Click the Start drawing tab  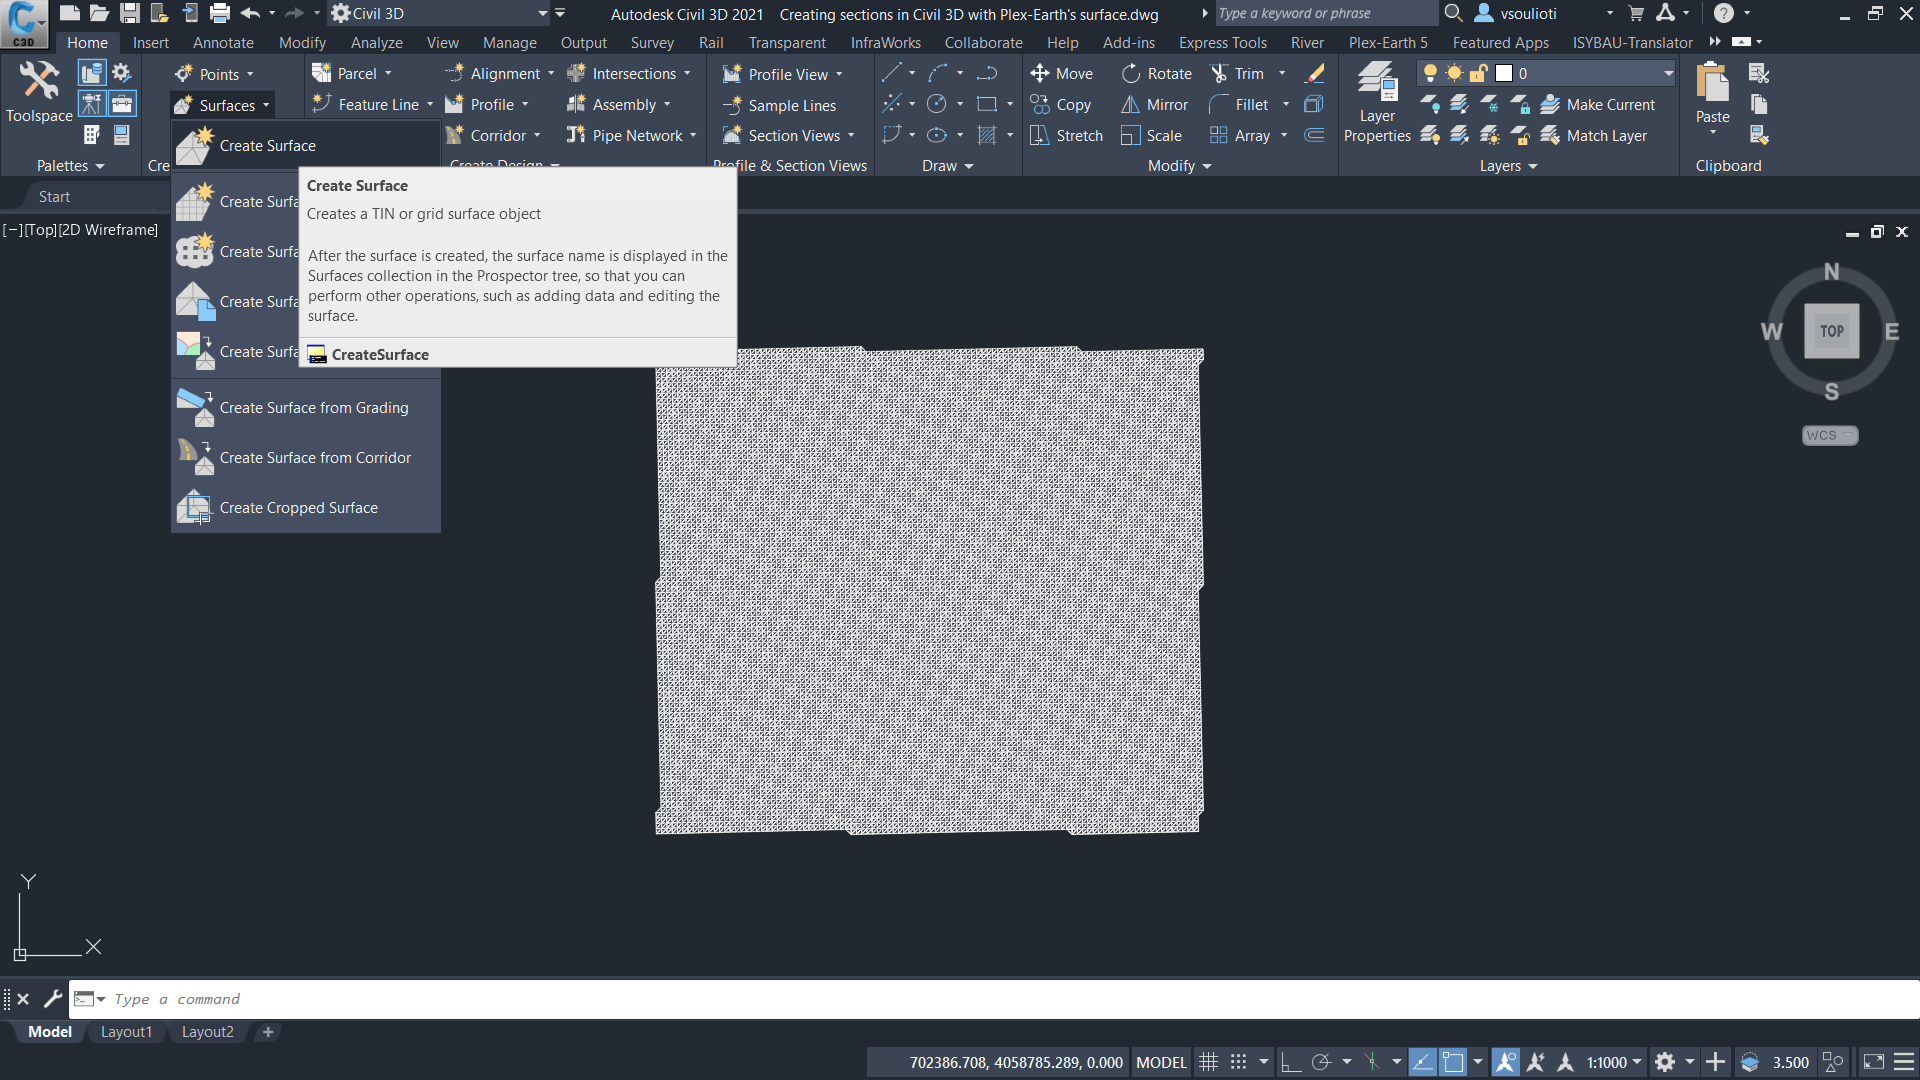(54, 197)
